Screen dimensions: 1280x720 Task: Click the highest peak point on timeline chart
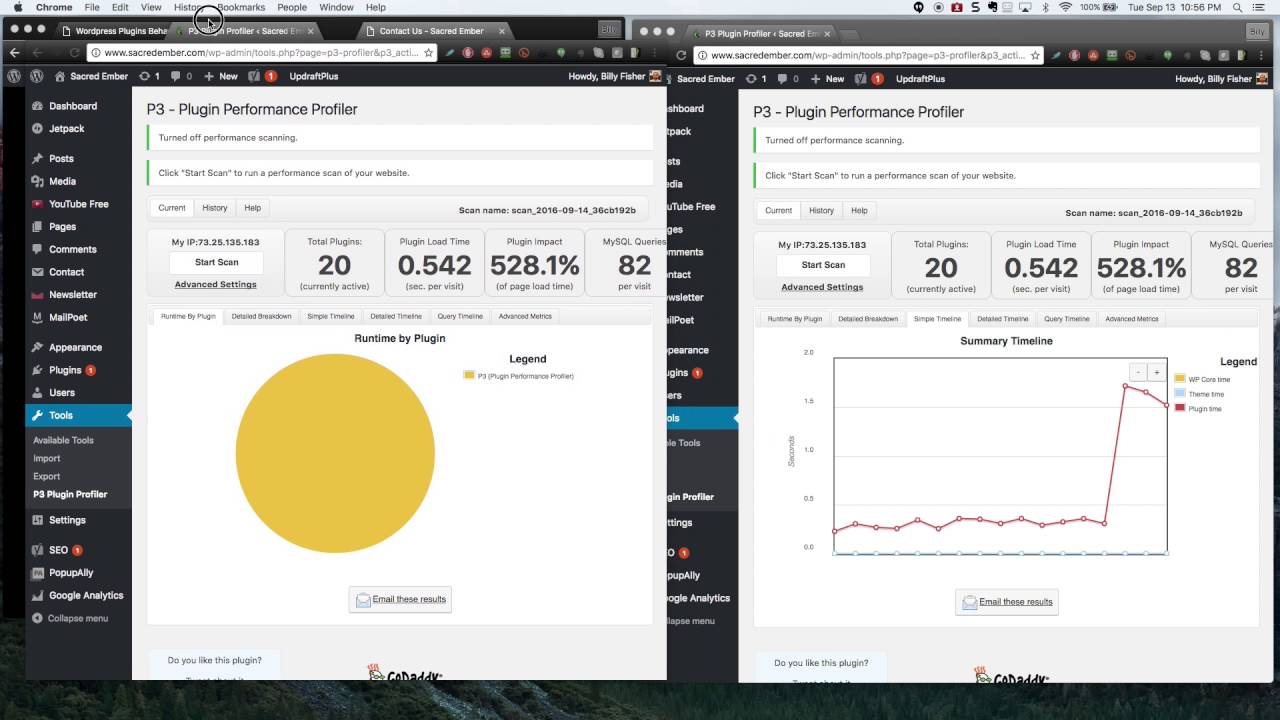point(1125,386)
